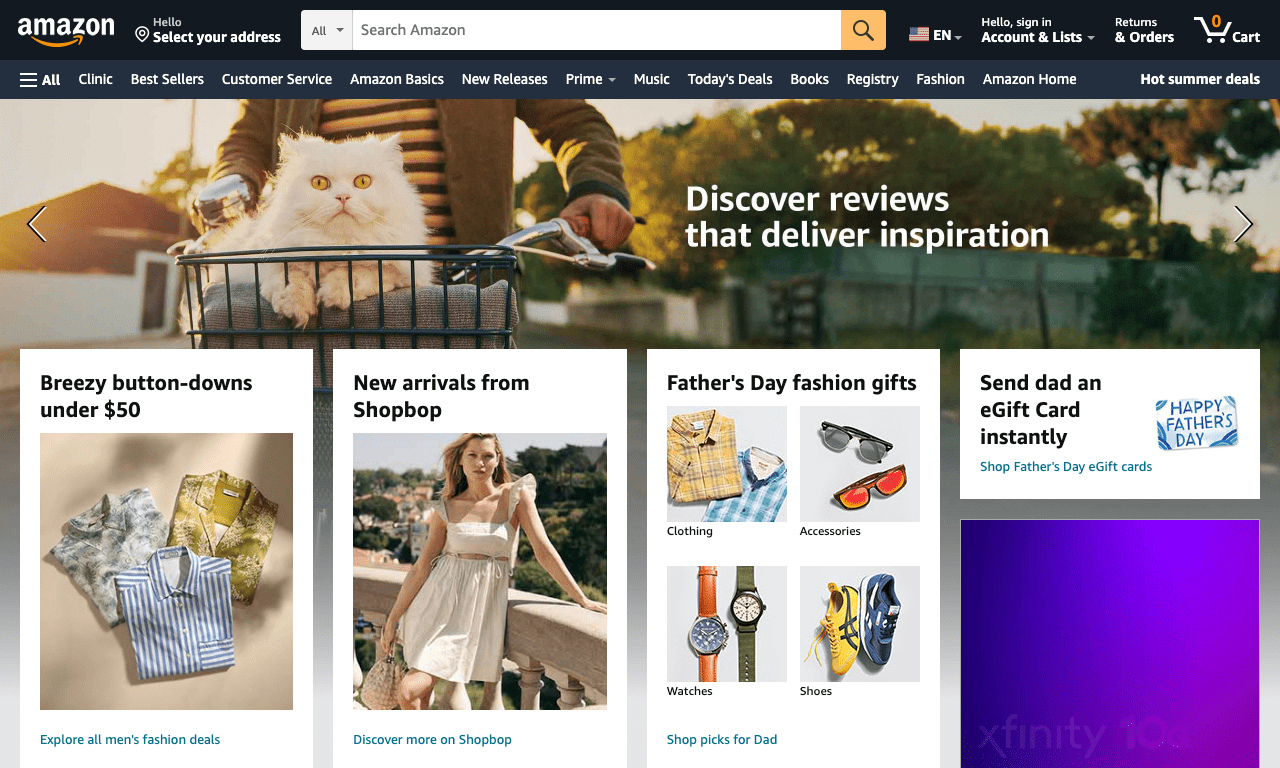Click the purple xfinity advertisement
The image size is (1280, 768).
1110,644
